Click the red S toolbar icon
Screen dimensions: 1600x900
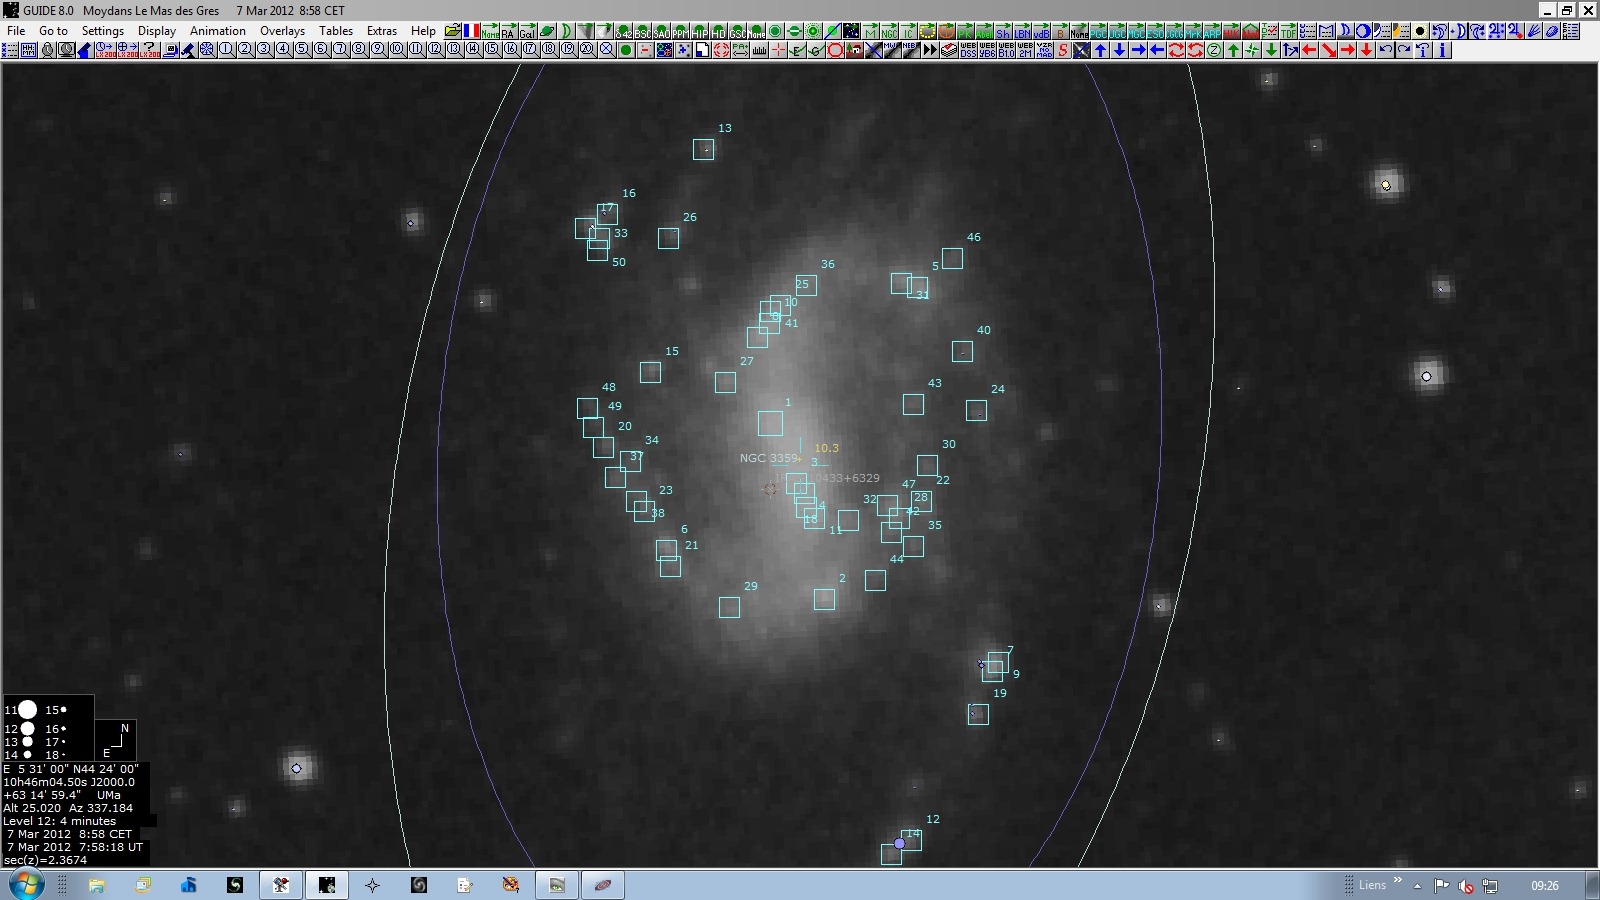pyautogui.click(x=1063, y=49)
